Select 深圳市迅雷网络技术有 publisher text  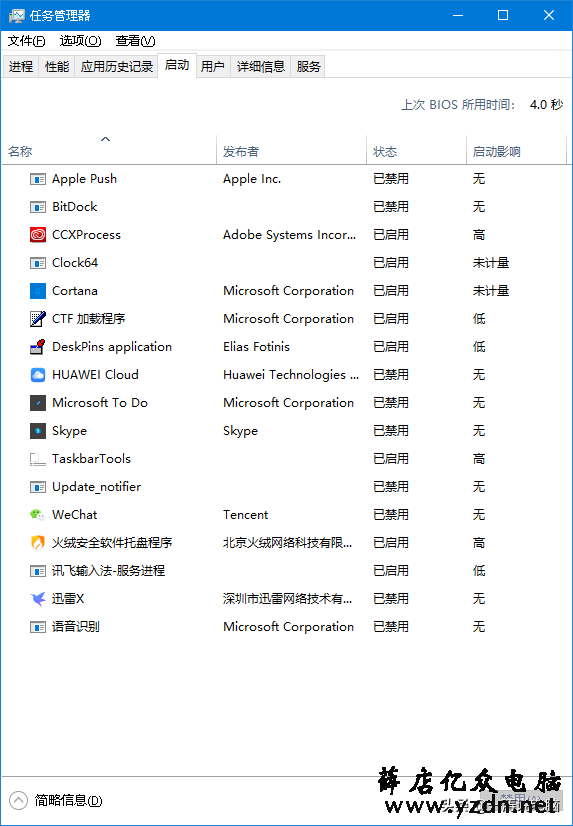coord(288,598)
